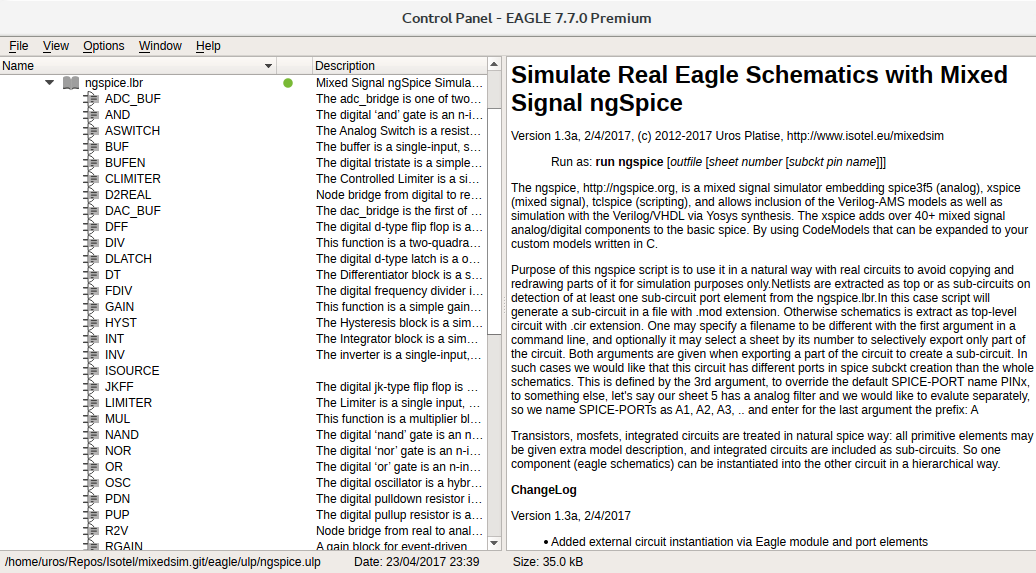Screen dimensions: 1036x573
Task: Select the FDIV device icon
Action: (91, 291)
